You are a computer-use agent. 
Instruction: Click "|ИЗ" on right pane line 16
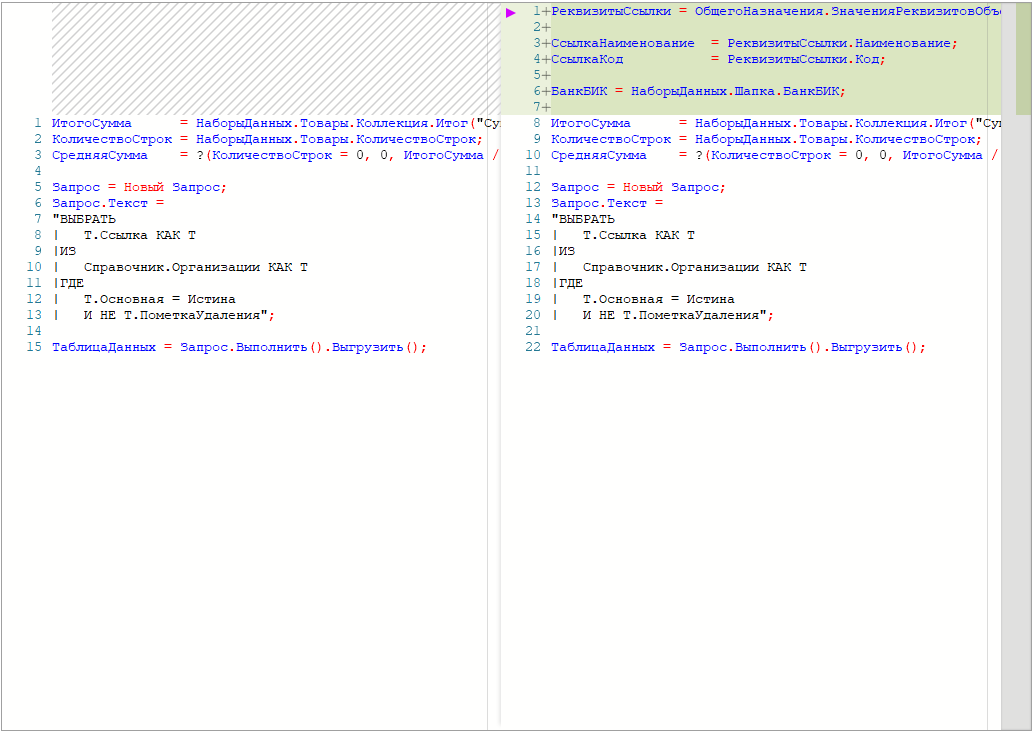(563, 251)
